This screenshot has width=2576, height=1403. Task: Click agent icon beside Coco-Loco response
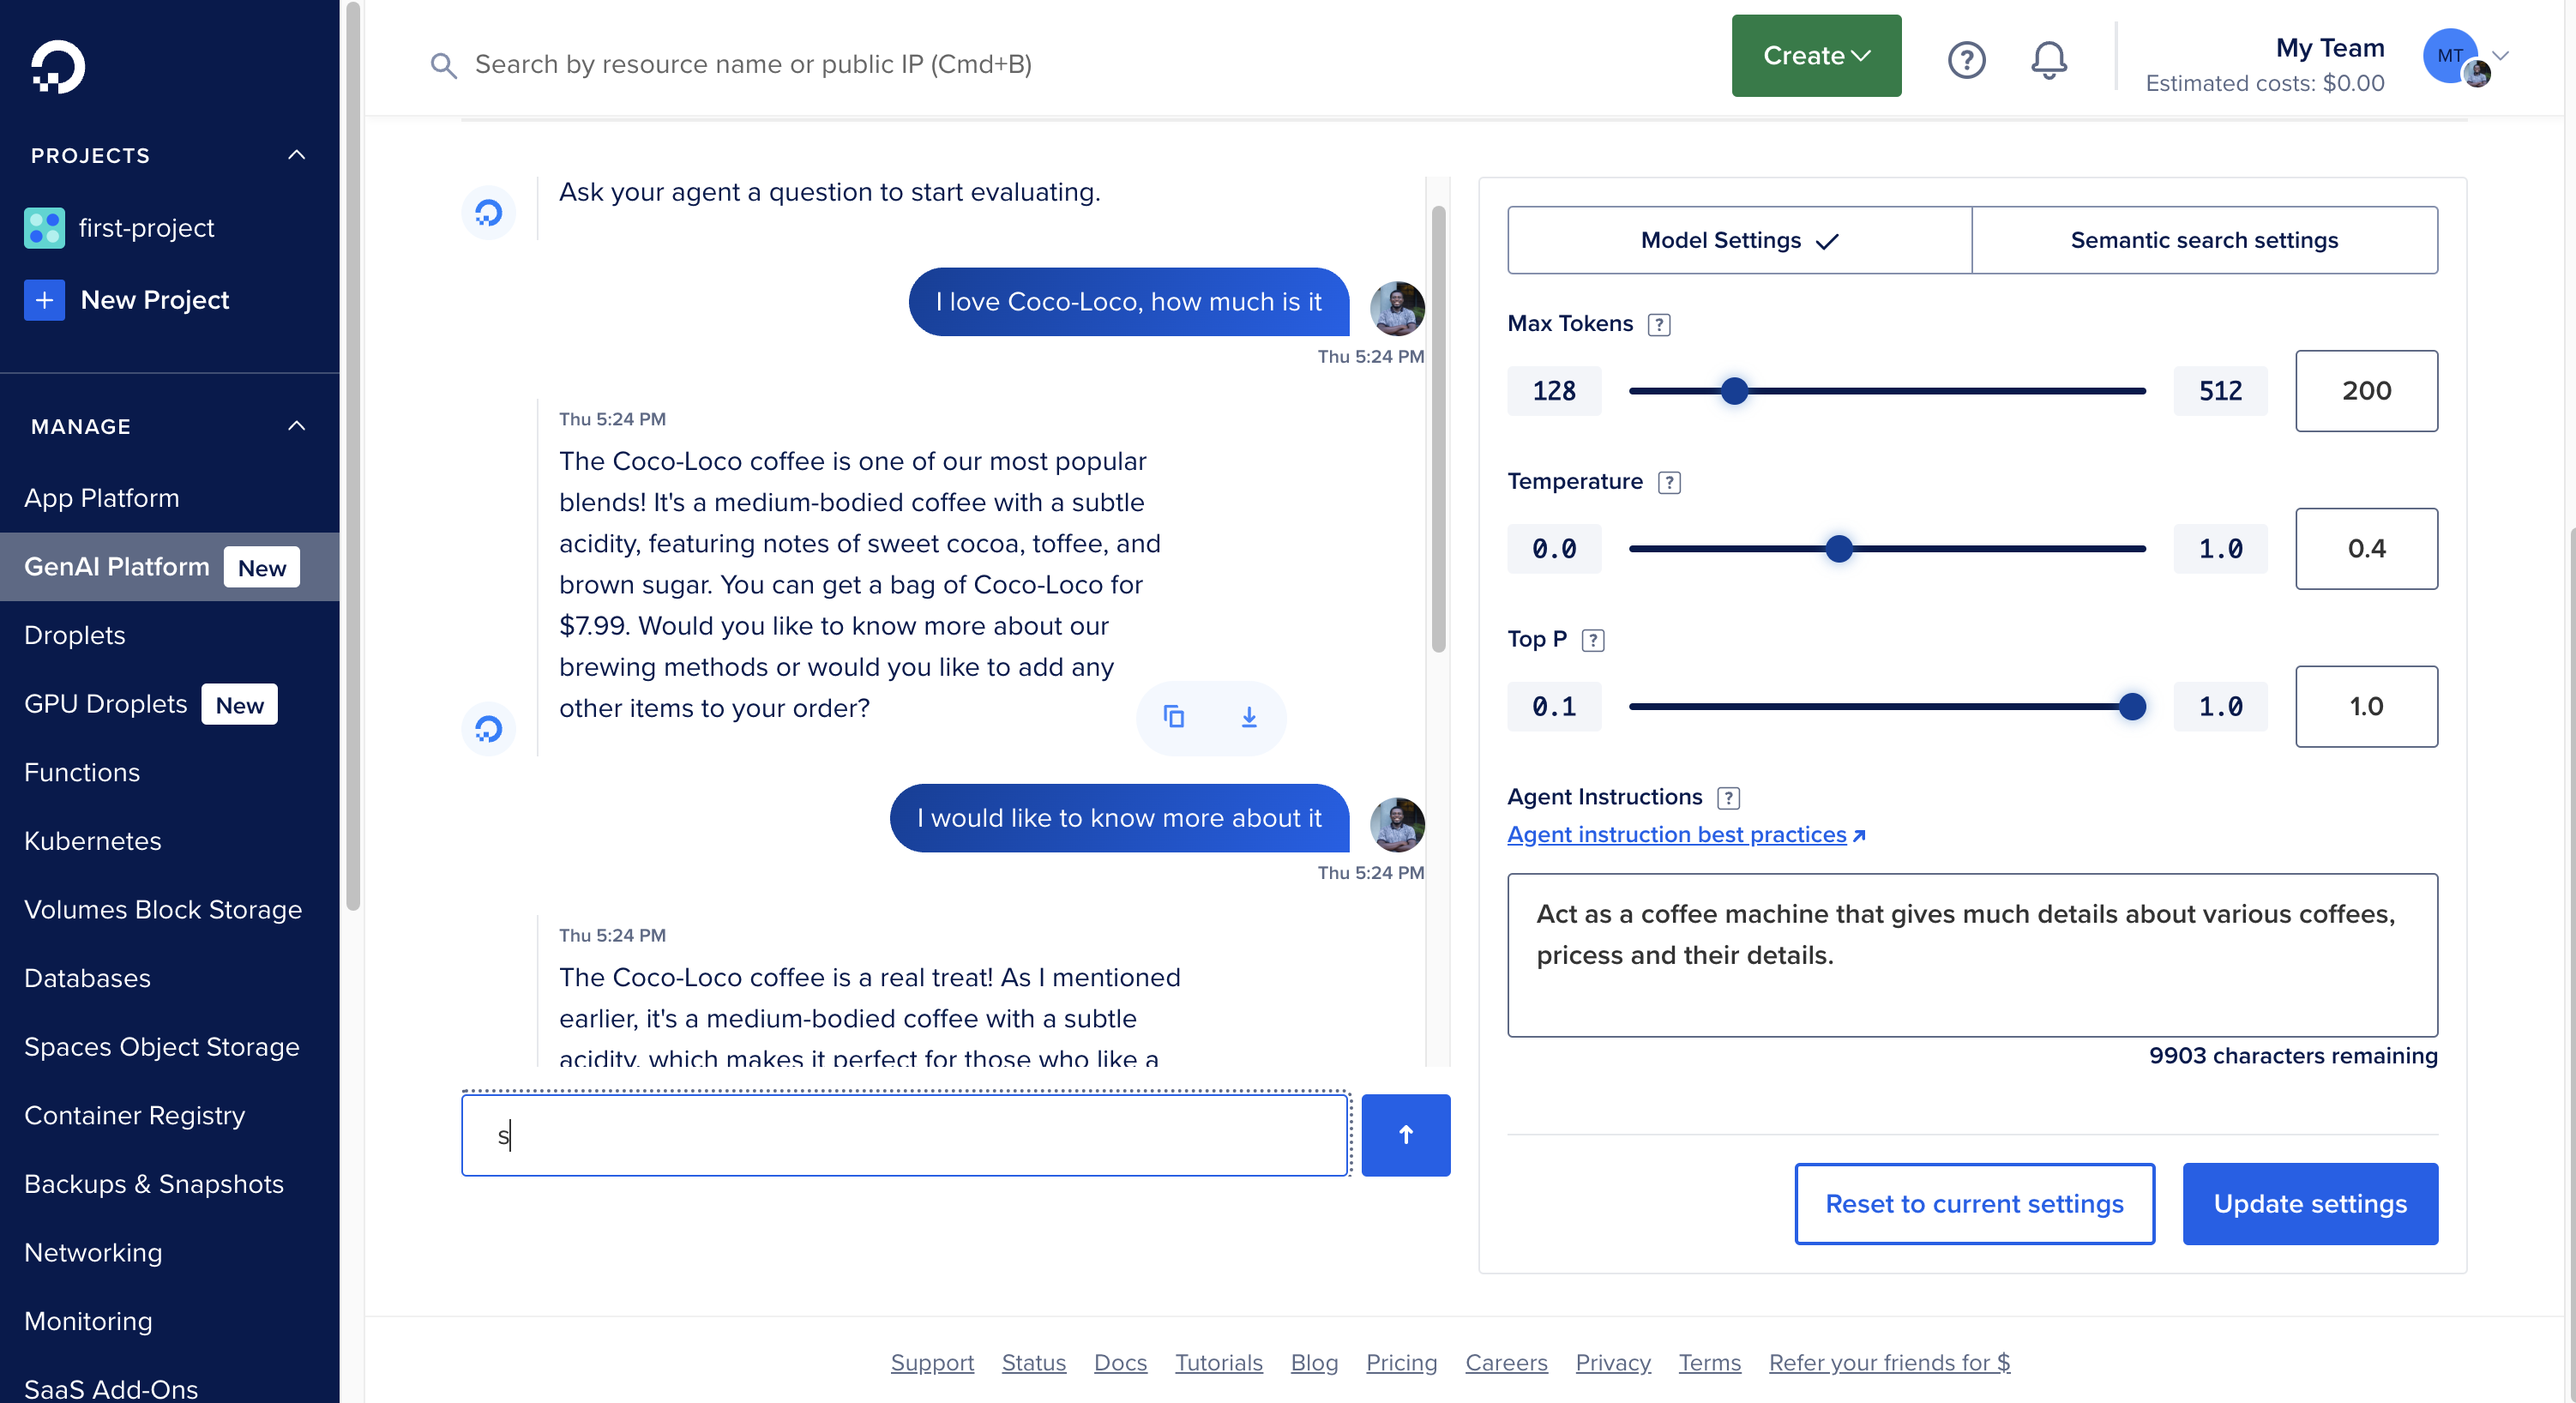tap(488, 728)
